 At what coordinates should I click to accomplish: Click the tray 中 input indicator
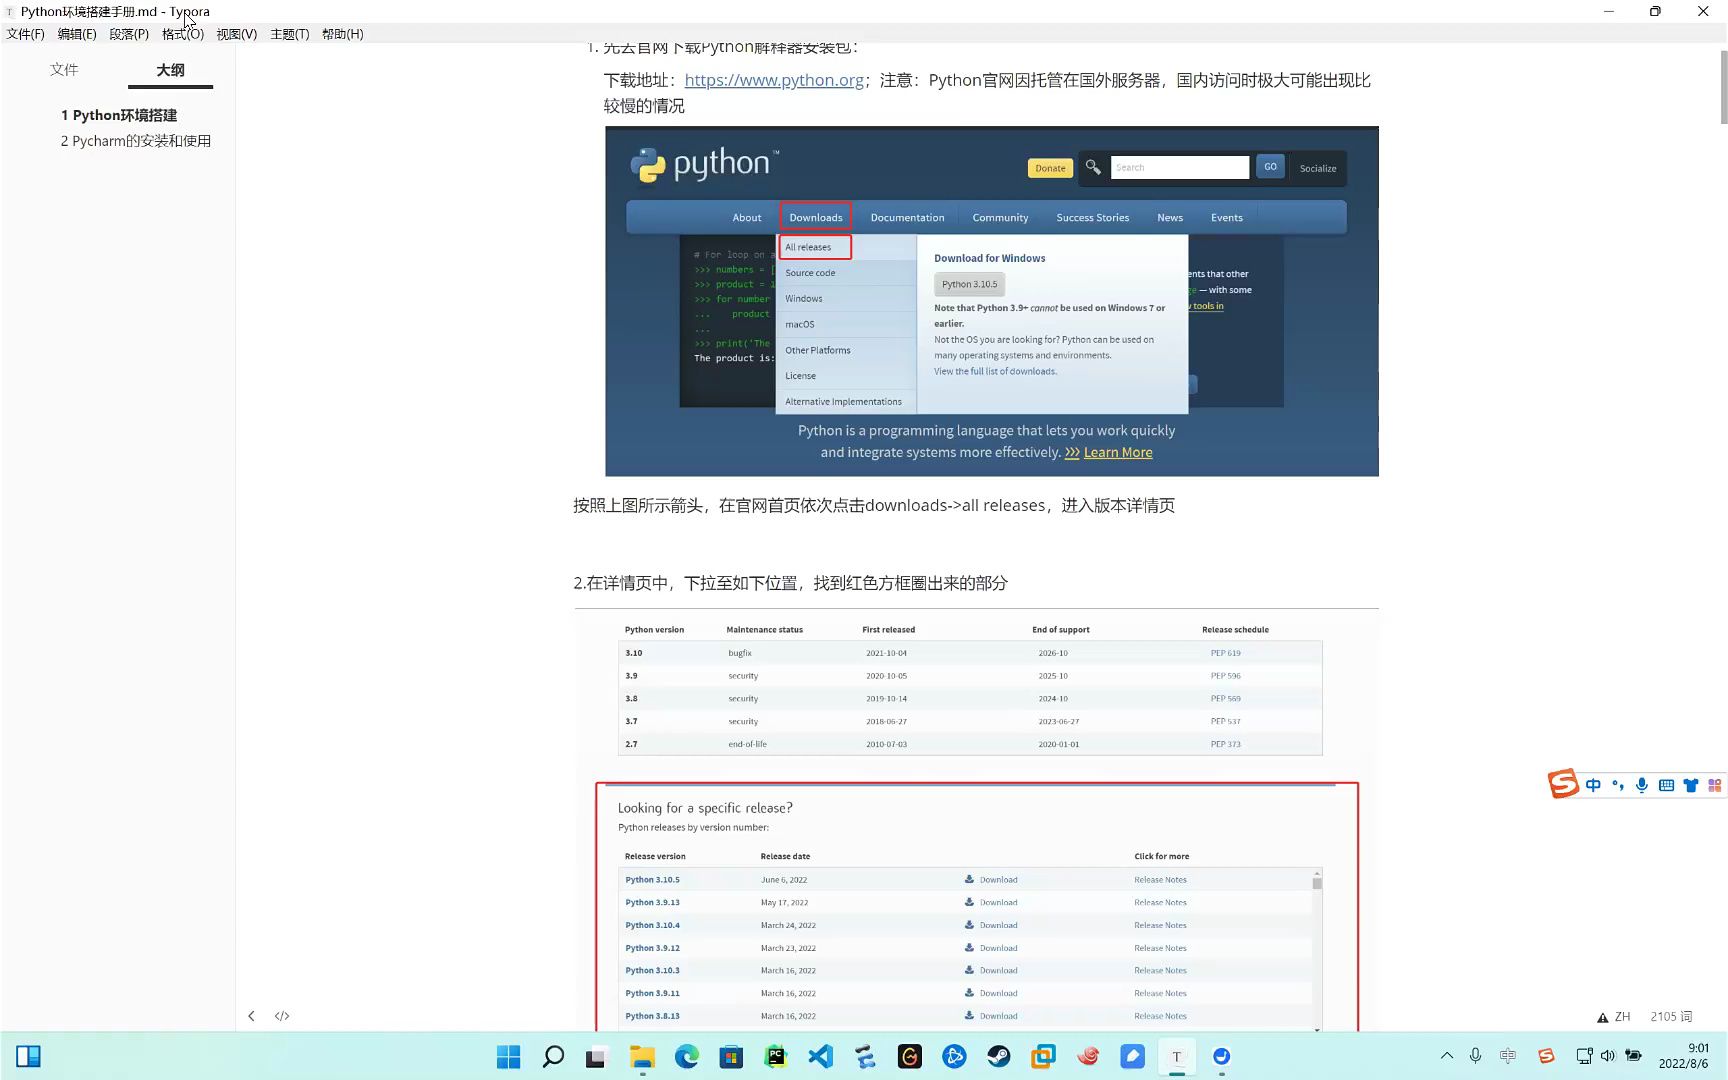point(1508,1056)
